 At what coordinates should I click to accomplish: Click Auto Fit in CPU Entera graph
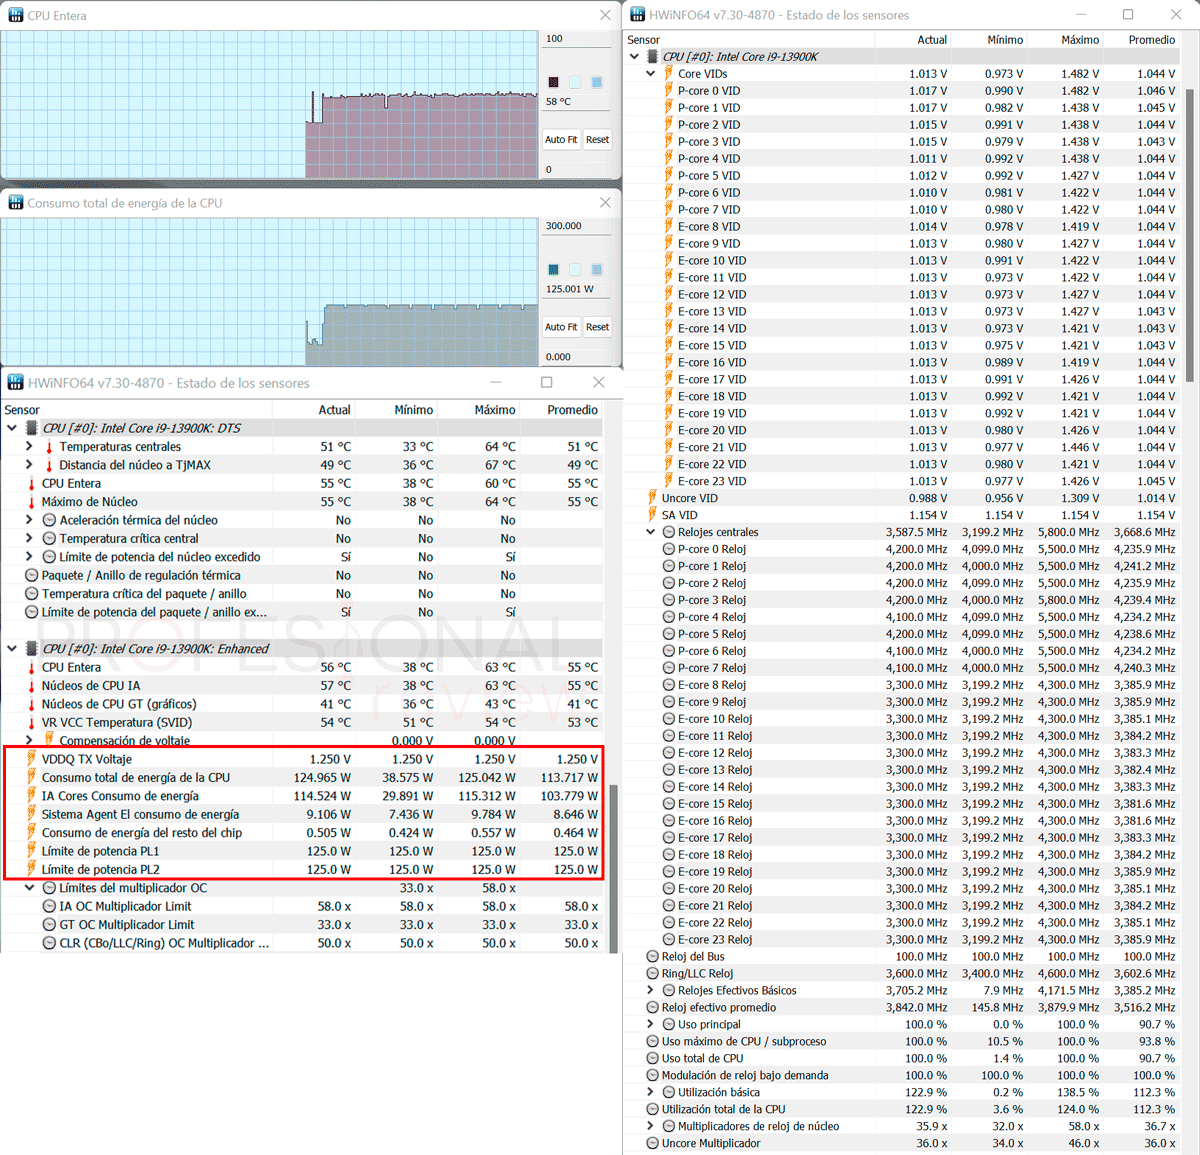(x=561, y=140)
